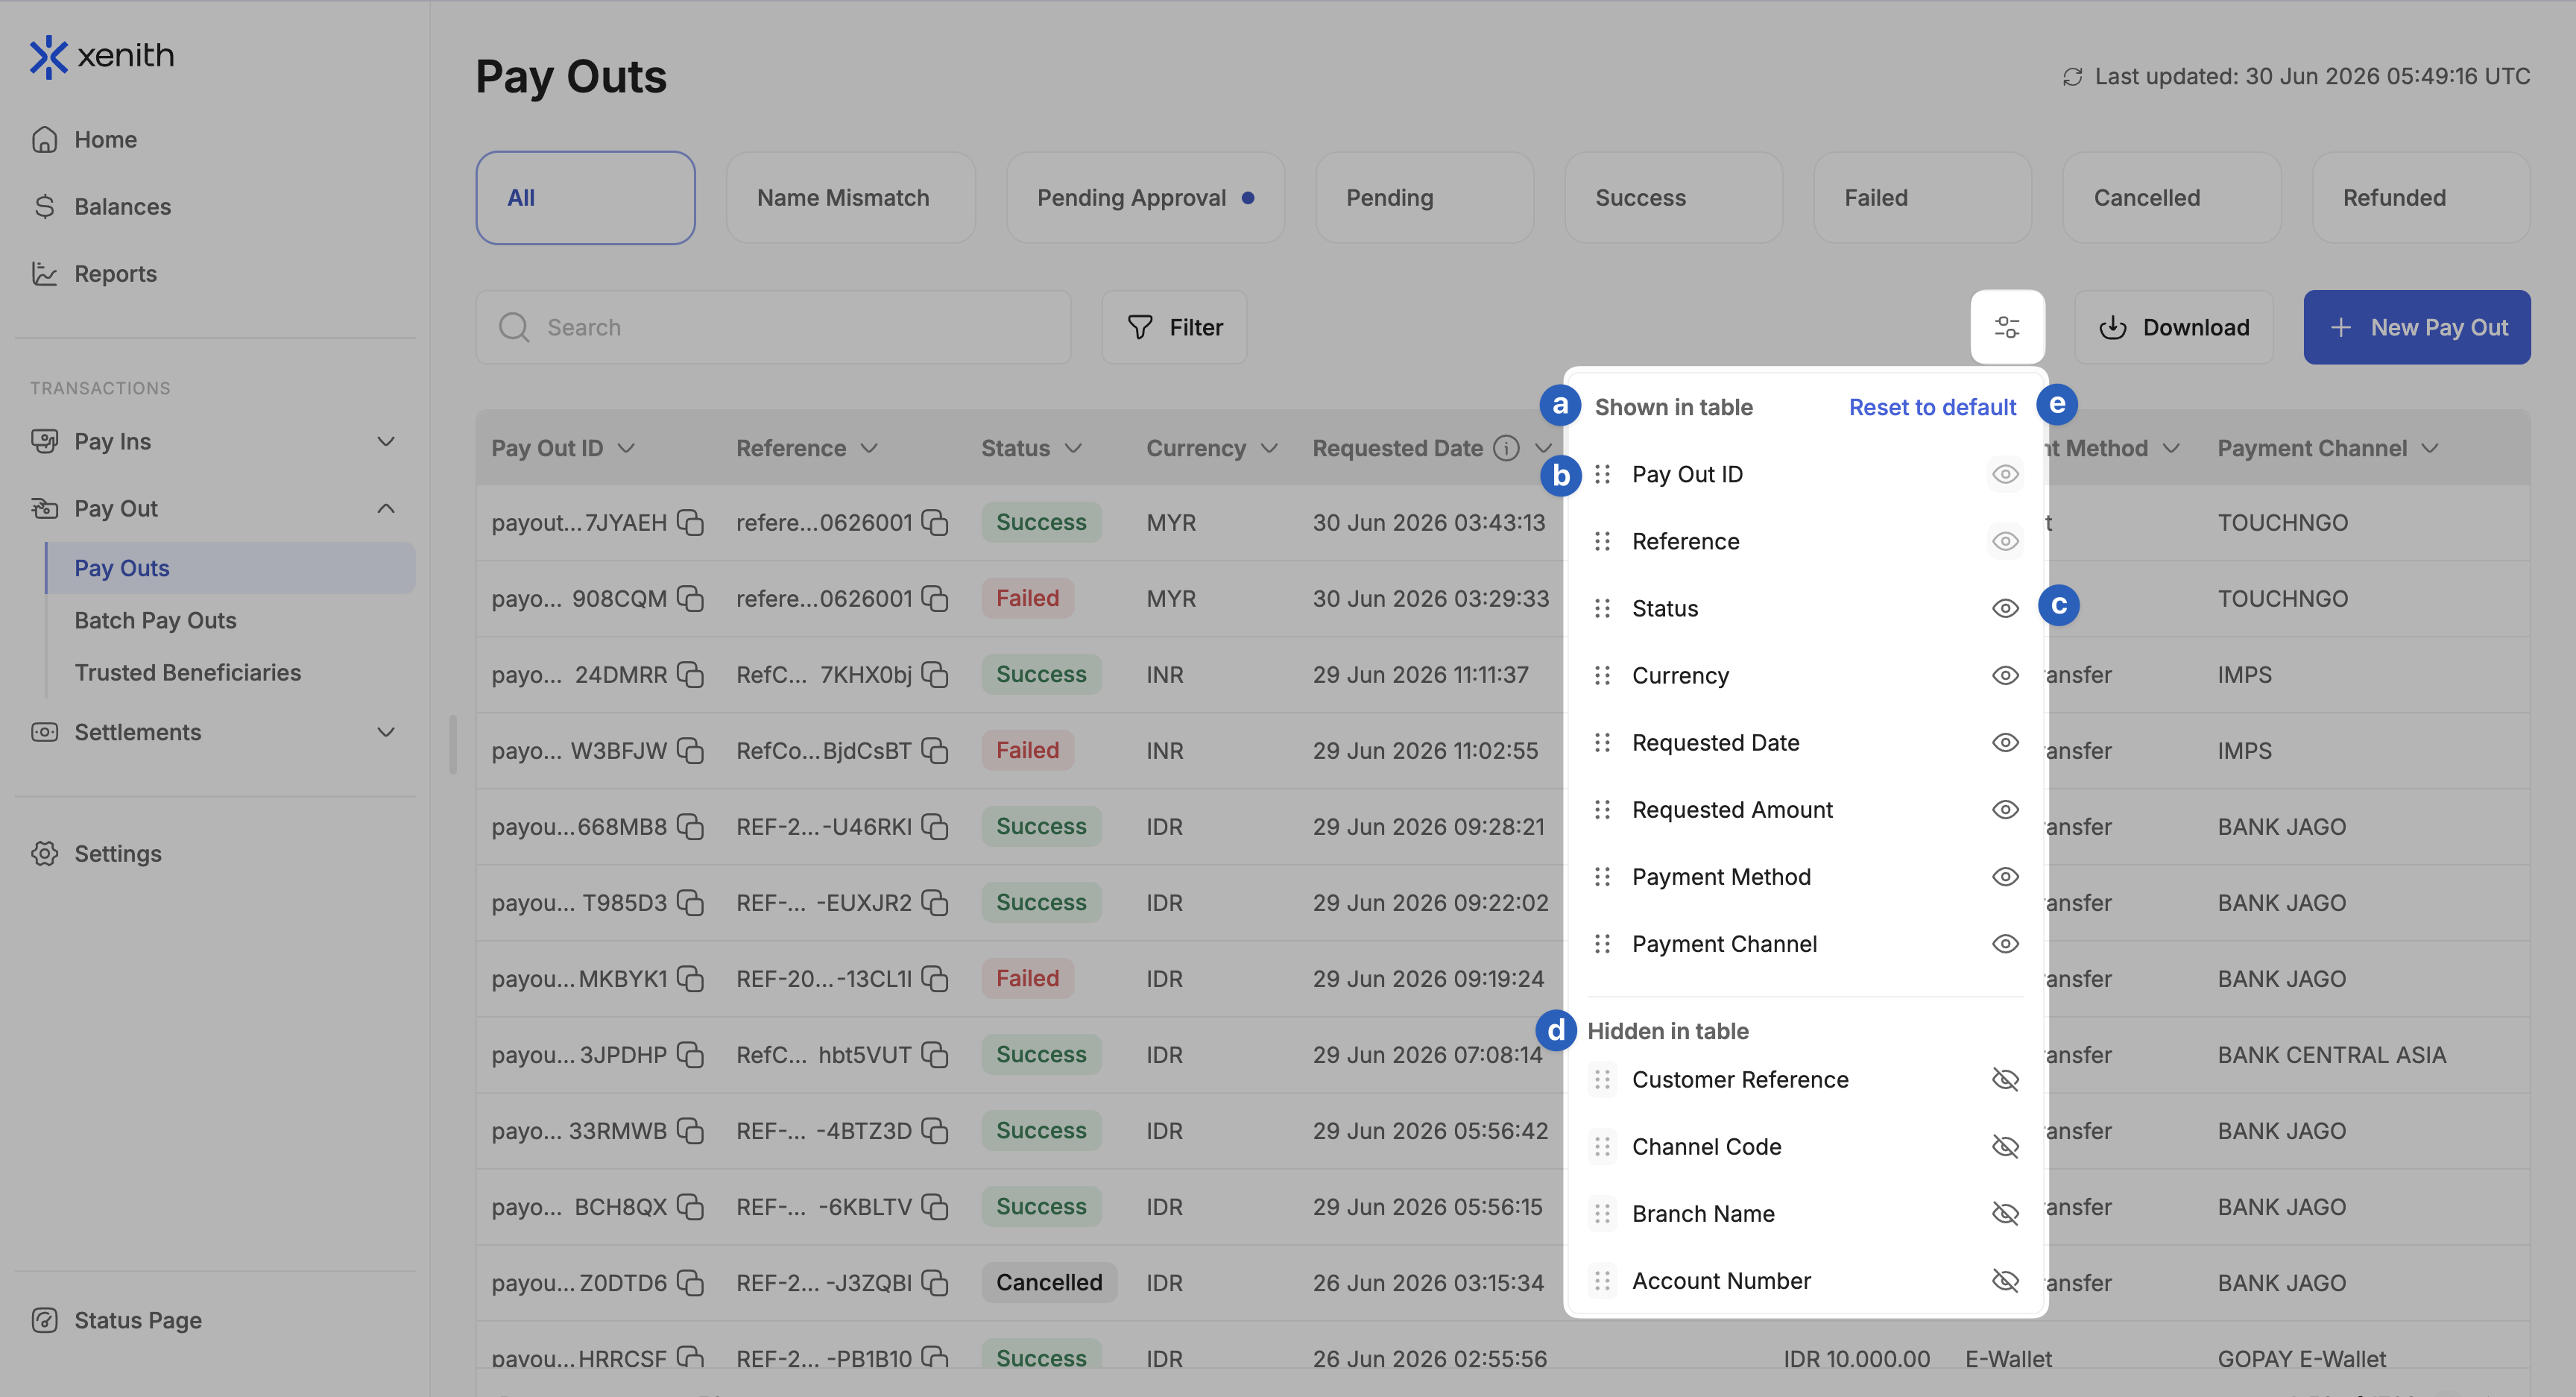This screenshot has width=2576, height=1397.
Task: Collapse the Pay Out sidebar section
Action: pyautogui.click(x=386, y=508)
